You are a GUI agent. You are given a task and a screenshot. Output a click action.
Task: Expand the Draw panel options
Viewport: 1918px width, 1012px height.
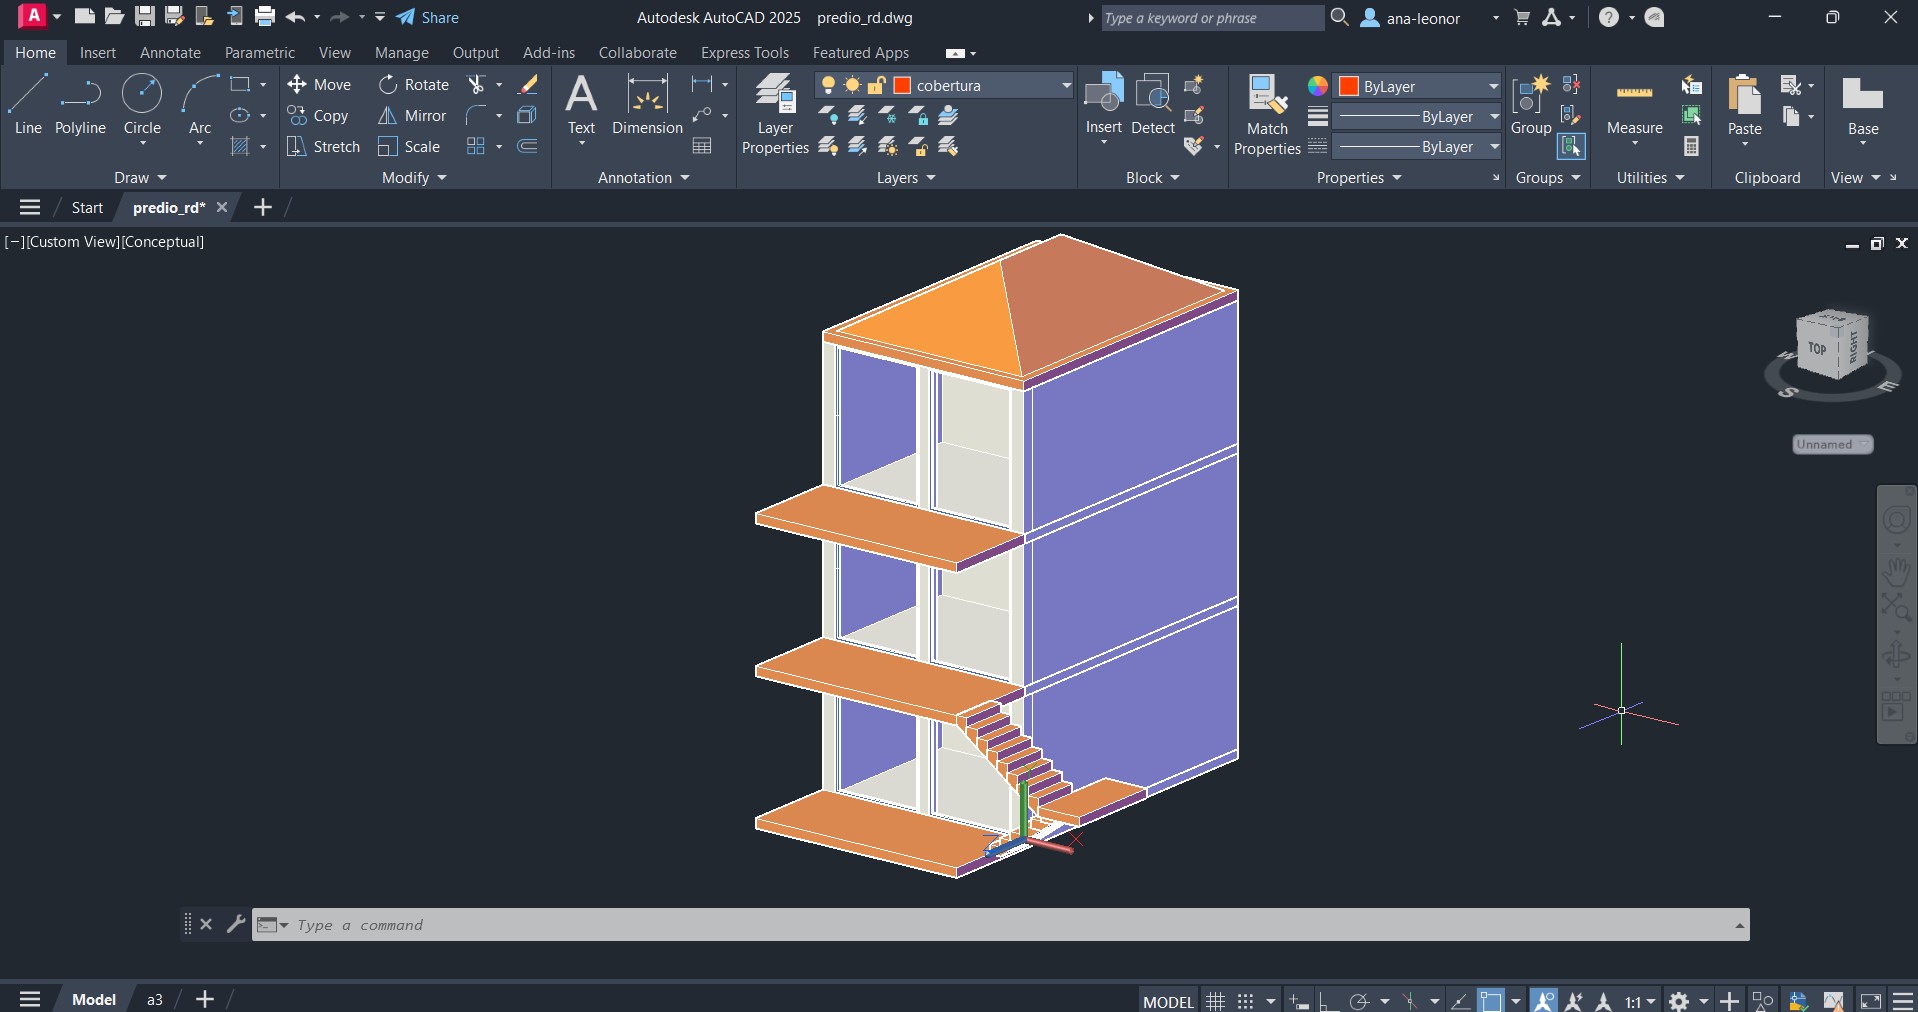pos(140,178)
